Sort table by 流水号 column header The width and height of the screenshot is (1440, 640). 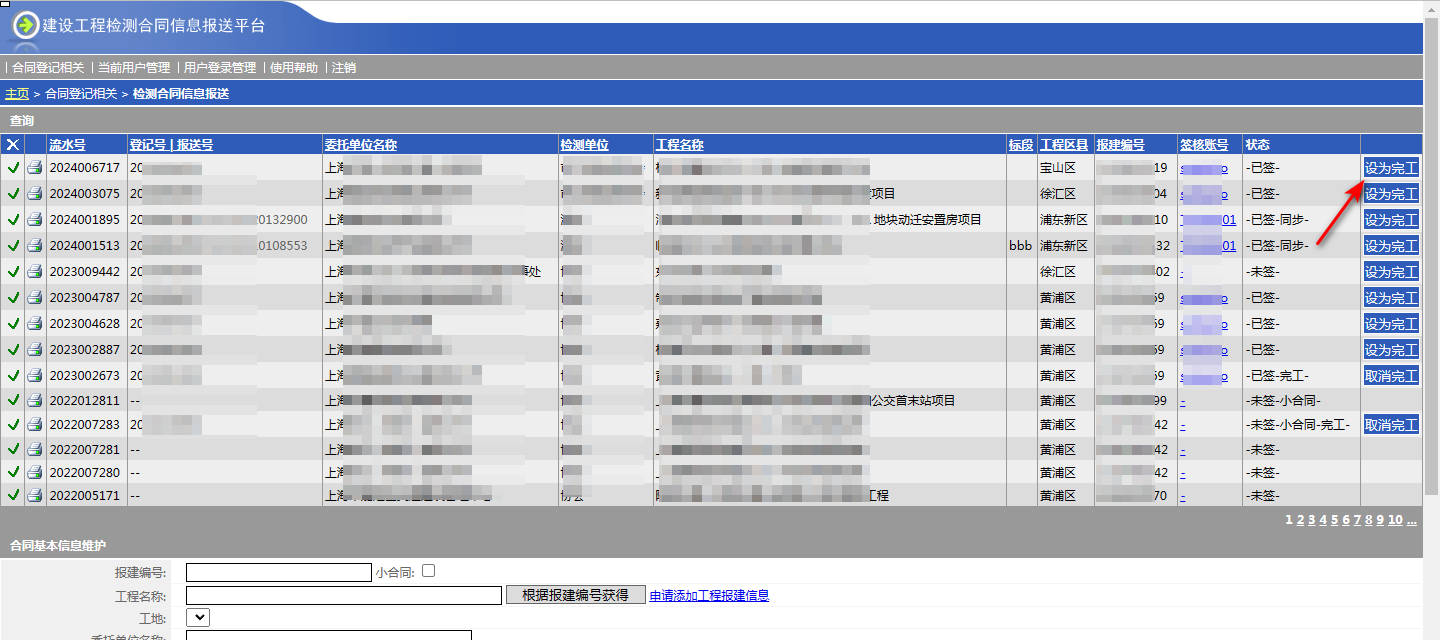point(68,145)
